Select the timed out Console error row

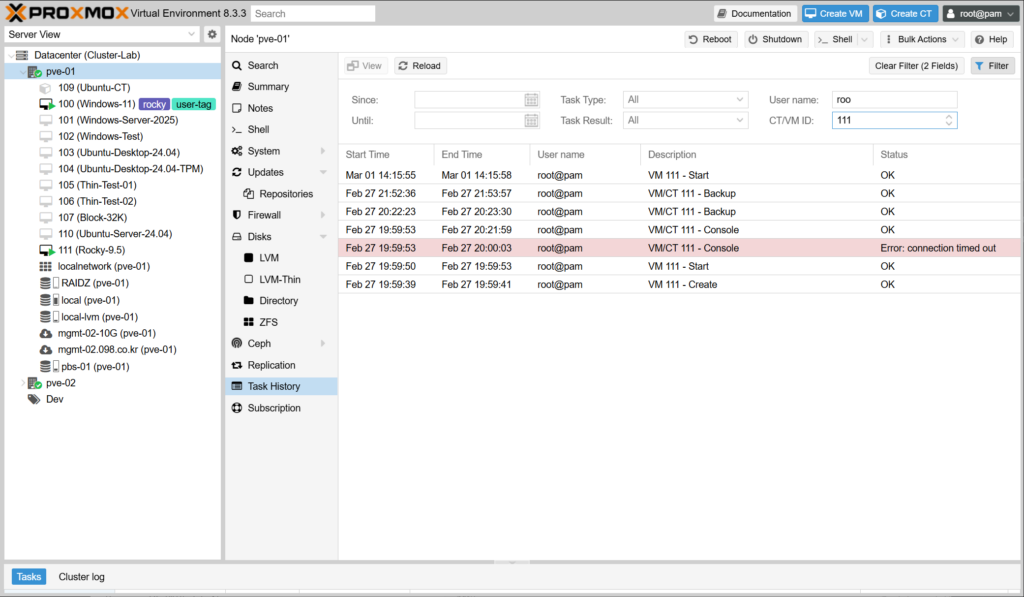click(x=680, y=248)
